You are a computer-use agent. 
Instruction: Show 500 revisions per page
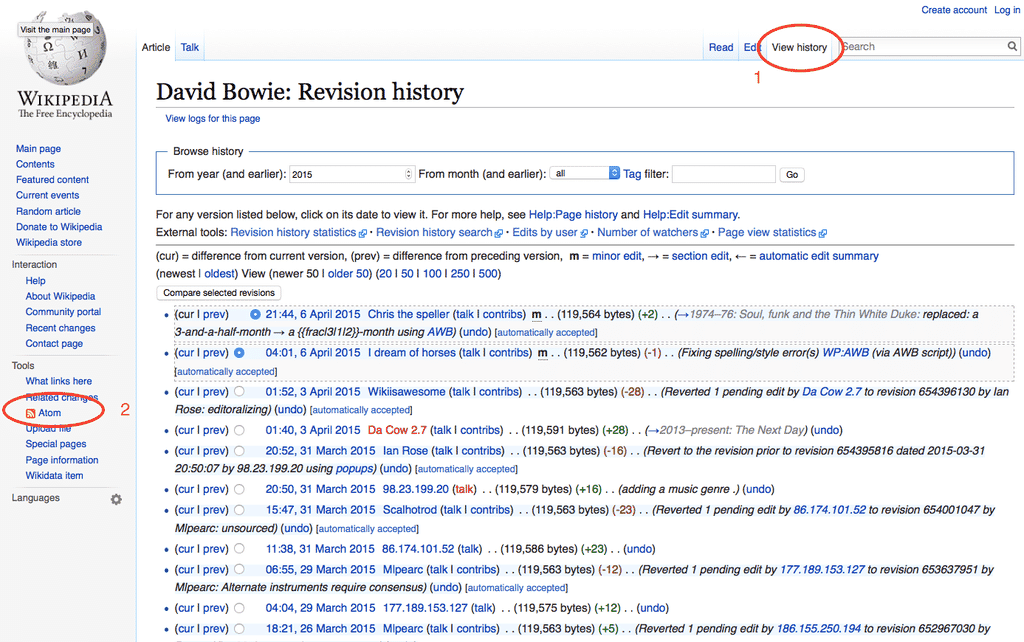point(488,274)
